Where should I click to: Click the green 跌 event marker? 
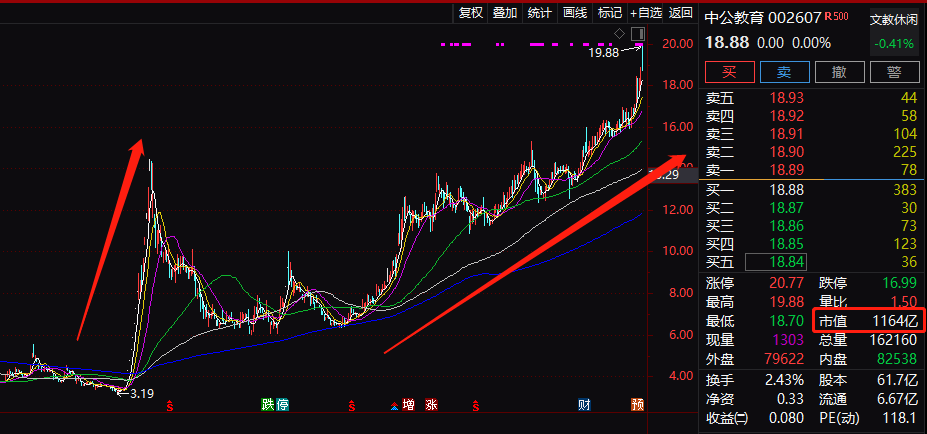point(269,405)
